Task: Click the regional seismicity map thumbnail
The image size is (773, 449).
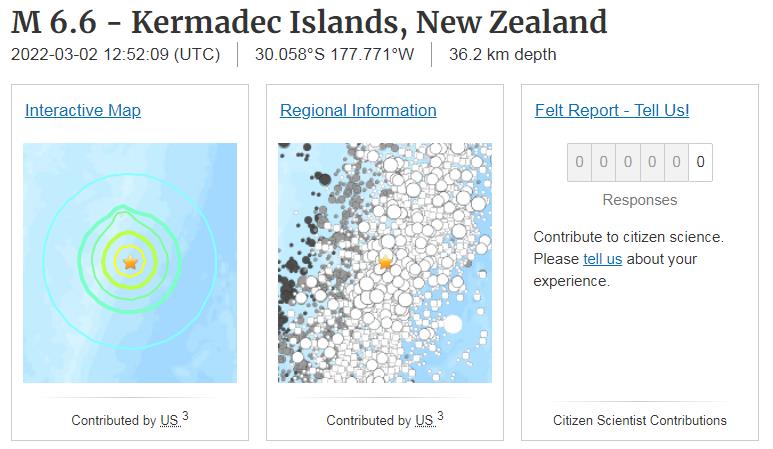Action: pyautogui.click(x=385, y=263)
